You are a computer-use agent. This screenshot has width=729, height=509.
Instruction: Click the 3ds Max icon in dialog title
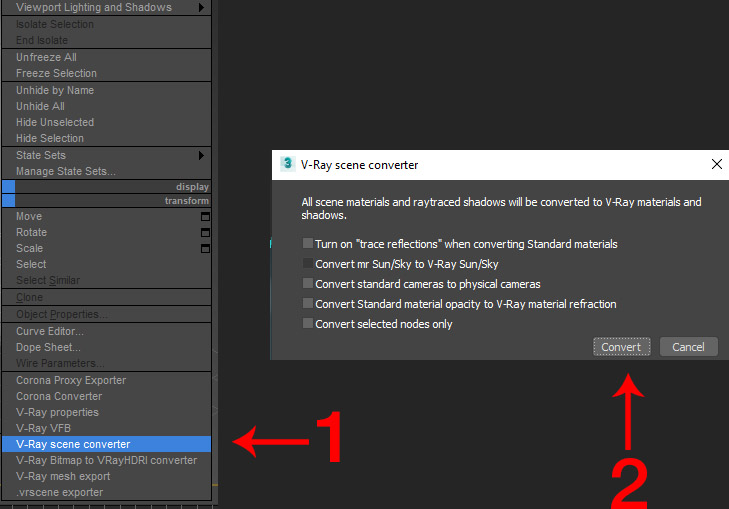tap(287, 164)
